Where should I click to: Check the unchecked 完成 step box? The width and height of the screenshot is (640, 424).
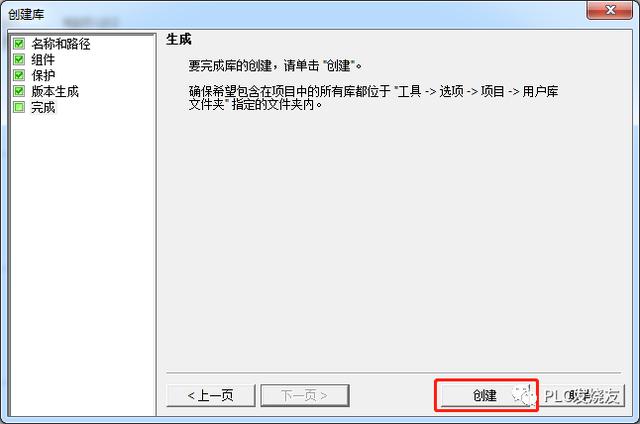(19, 107)
